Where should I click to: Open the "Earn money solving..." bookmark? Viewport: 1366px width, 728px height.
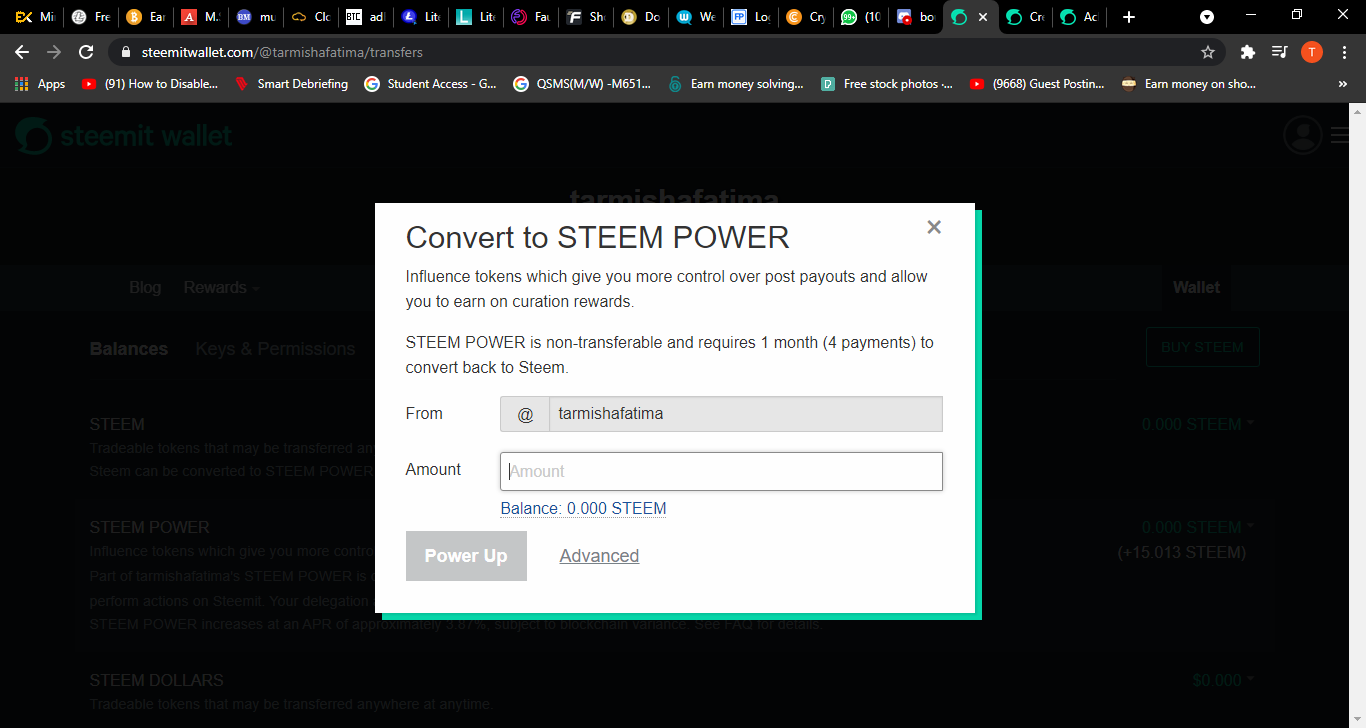coord(735,84)
